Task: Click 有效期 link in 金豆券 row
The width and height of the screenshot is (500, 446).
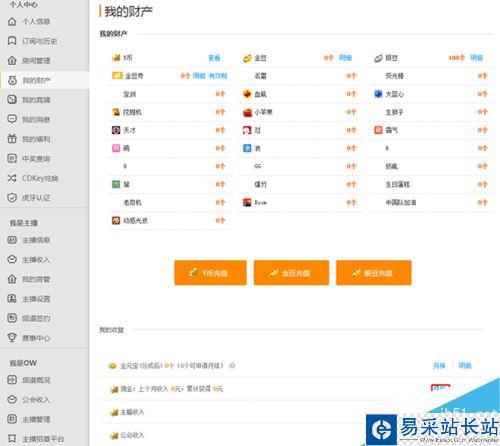Action: tap(218, 76)
